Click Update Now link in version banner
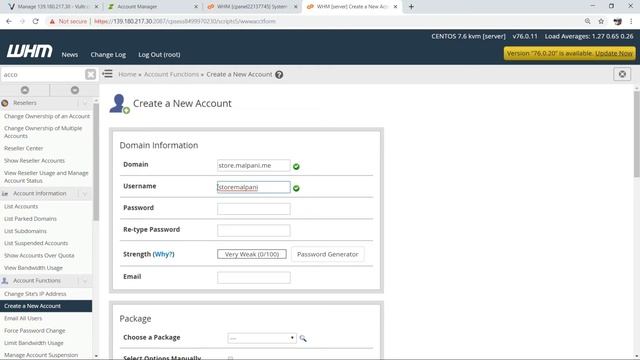This screenshot has height=360, width=640. pyautogui.click(x=613, y=53)
